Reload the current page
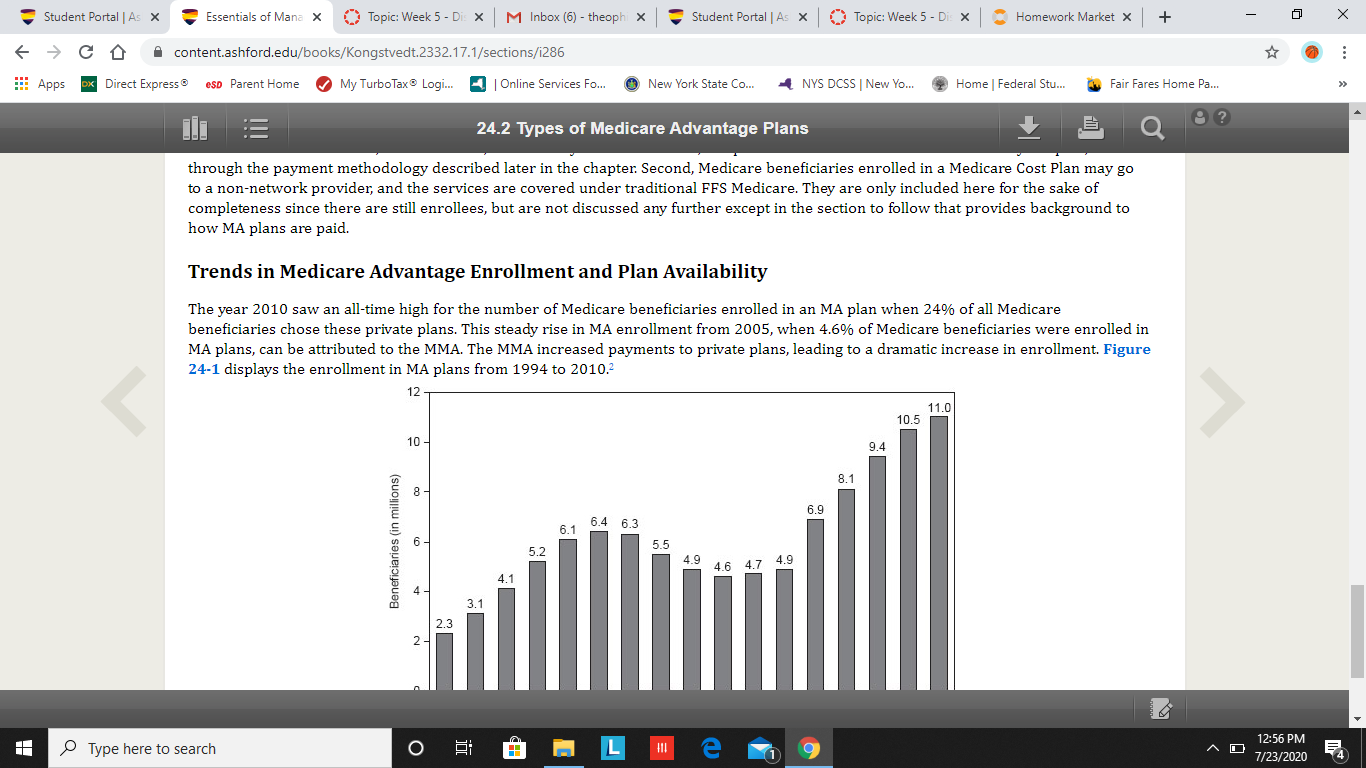The image size is (1366, 768). (87, 52)
